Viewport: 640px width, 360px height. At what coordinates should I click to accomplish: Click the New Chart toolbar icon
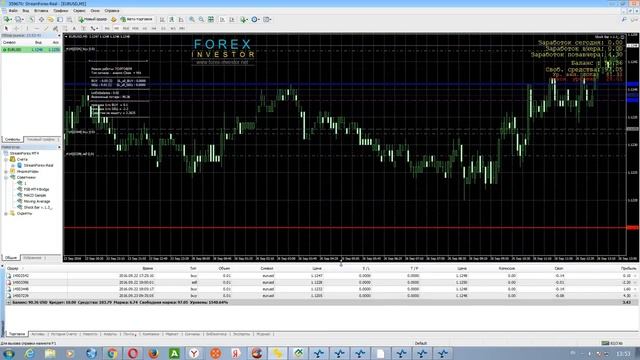click(x=7, y=19)
